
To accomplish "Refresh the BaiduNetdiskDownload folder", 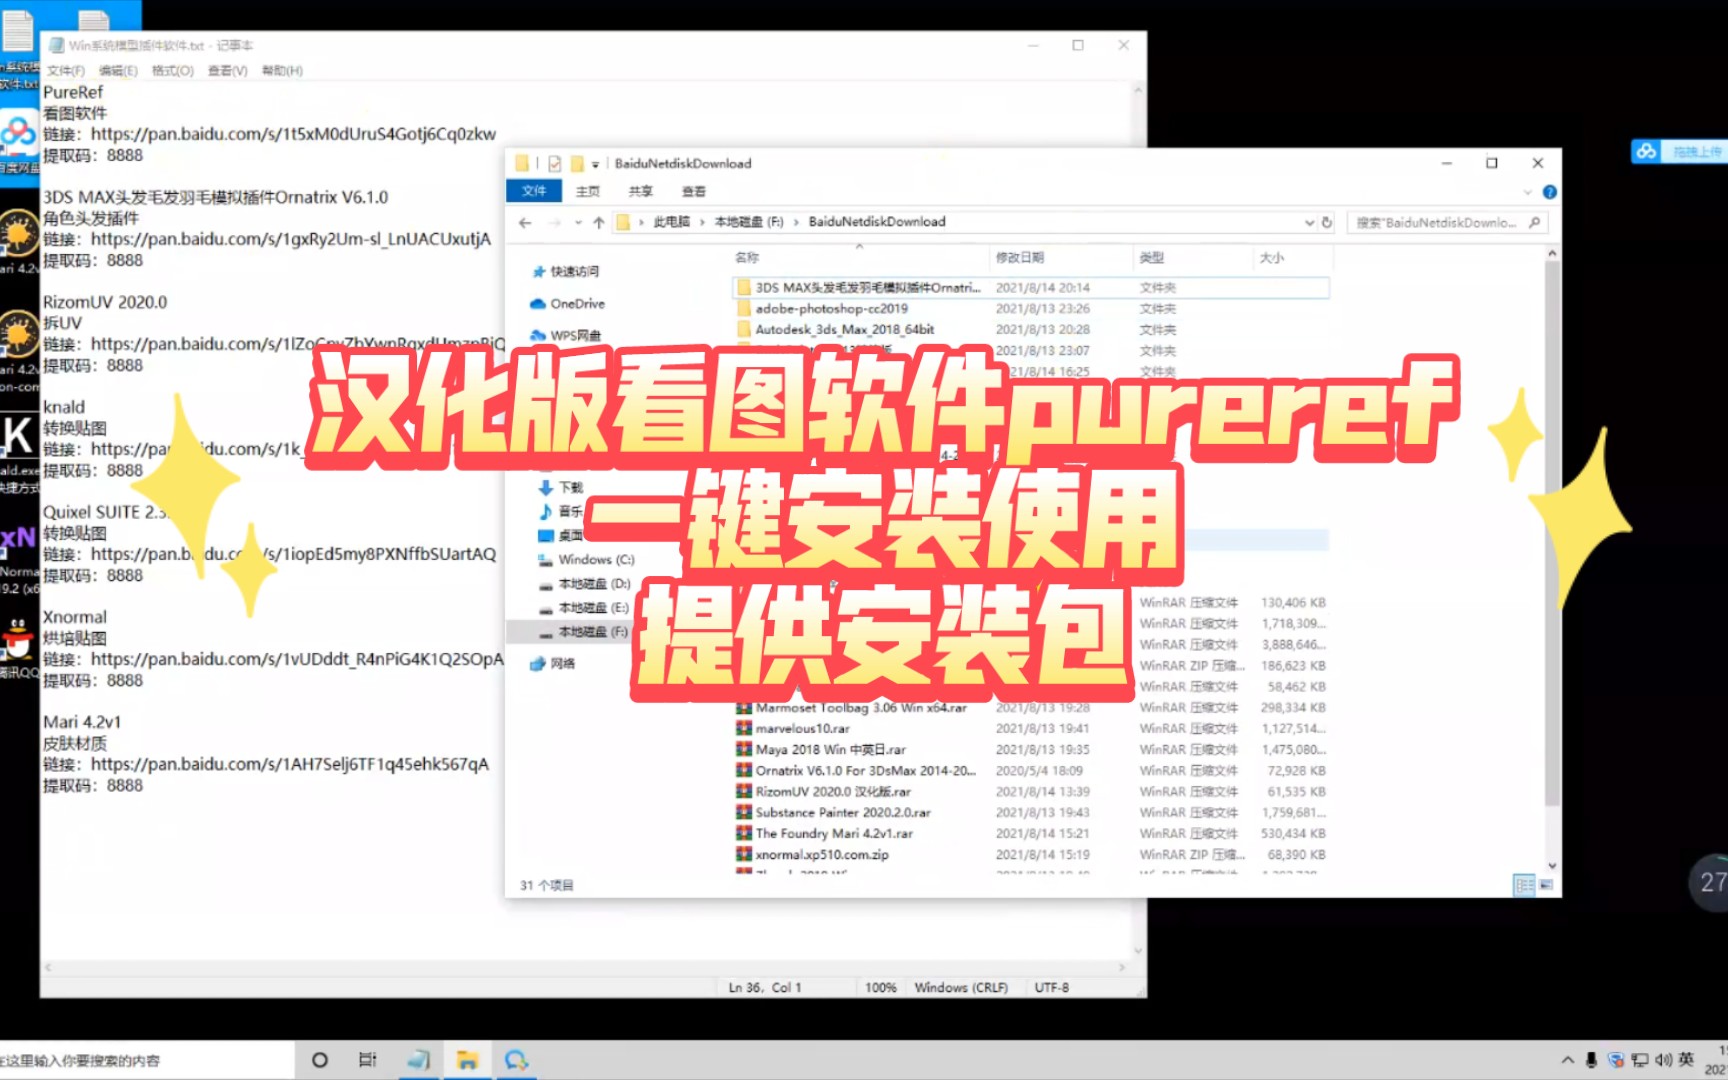I will 1327,222.
